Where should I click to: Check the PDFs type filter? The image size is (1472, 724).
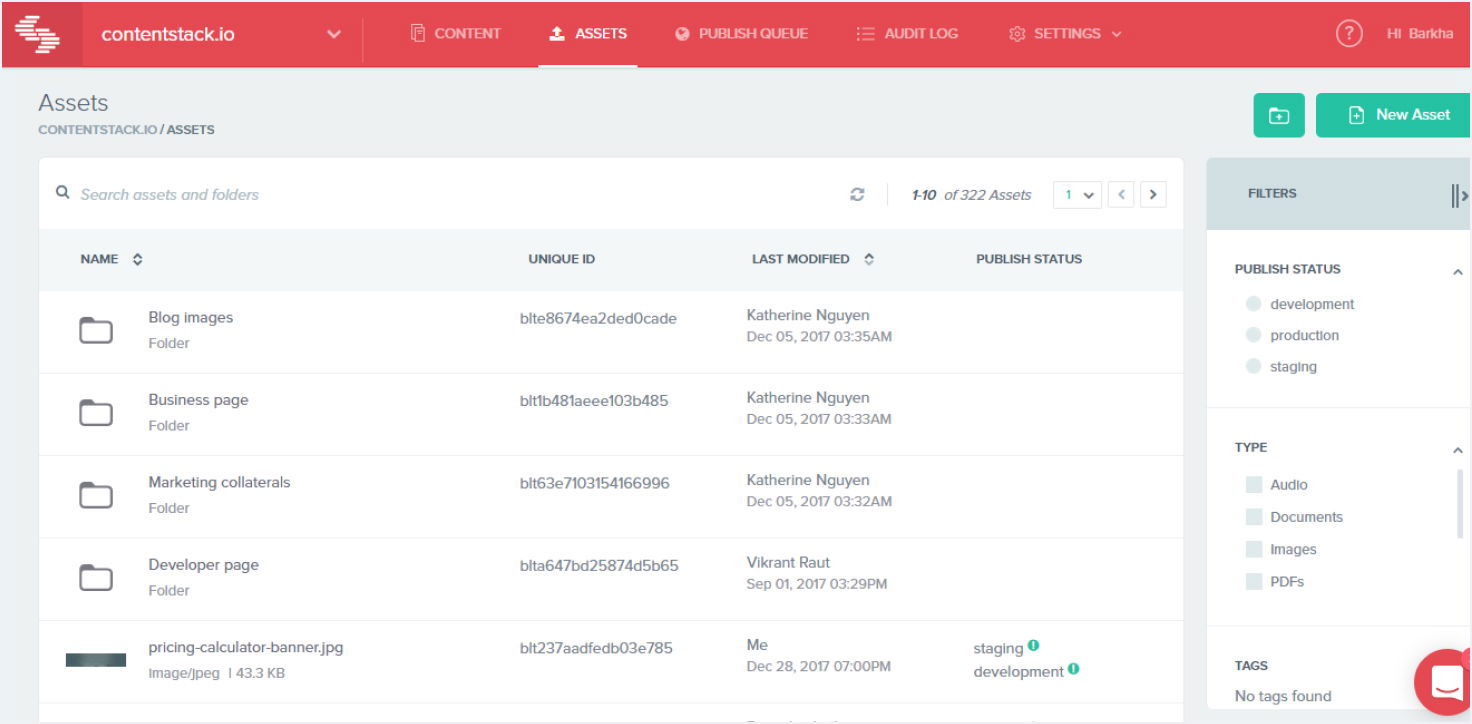click(x=1254, y=582)
